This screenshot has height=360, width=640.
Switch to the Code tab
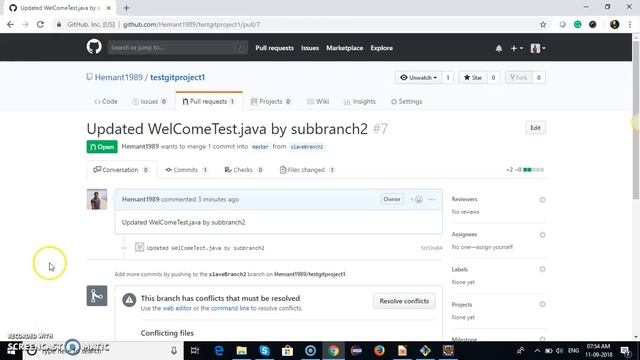point(106,101)
